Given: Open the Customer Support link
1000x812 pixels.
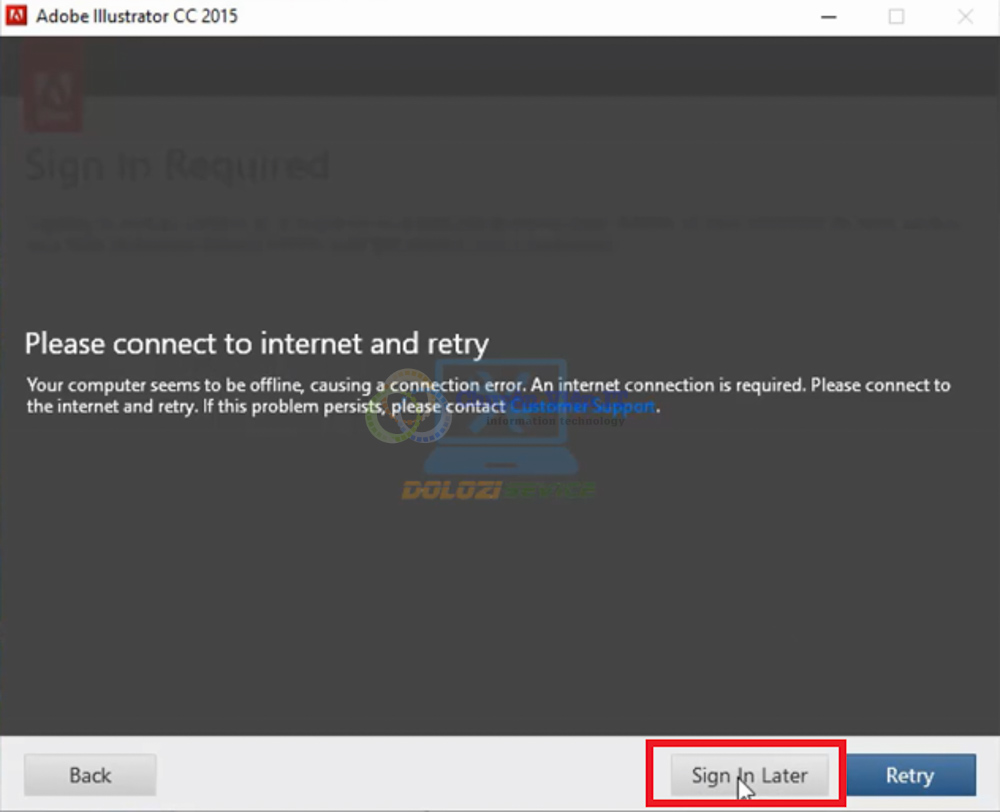Looking at the screenshot, I should click(x=582, y=407).
